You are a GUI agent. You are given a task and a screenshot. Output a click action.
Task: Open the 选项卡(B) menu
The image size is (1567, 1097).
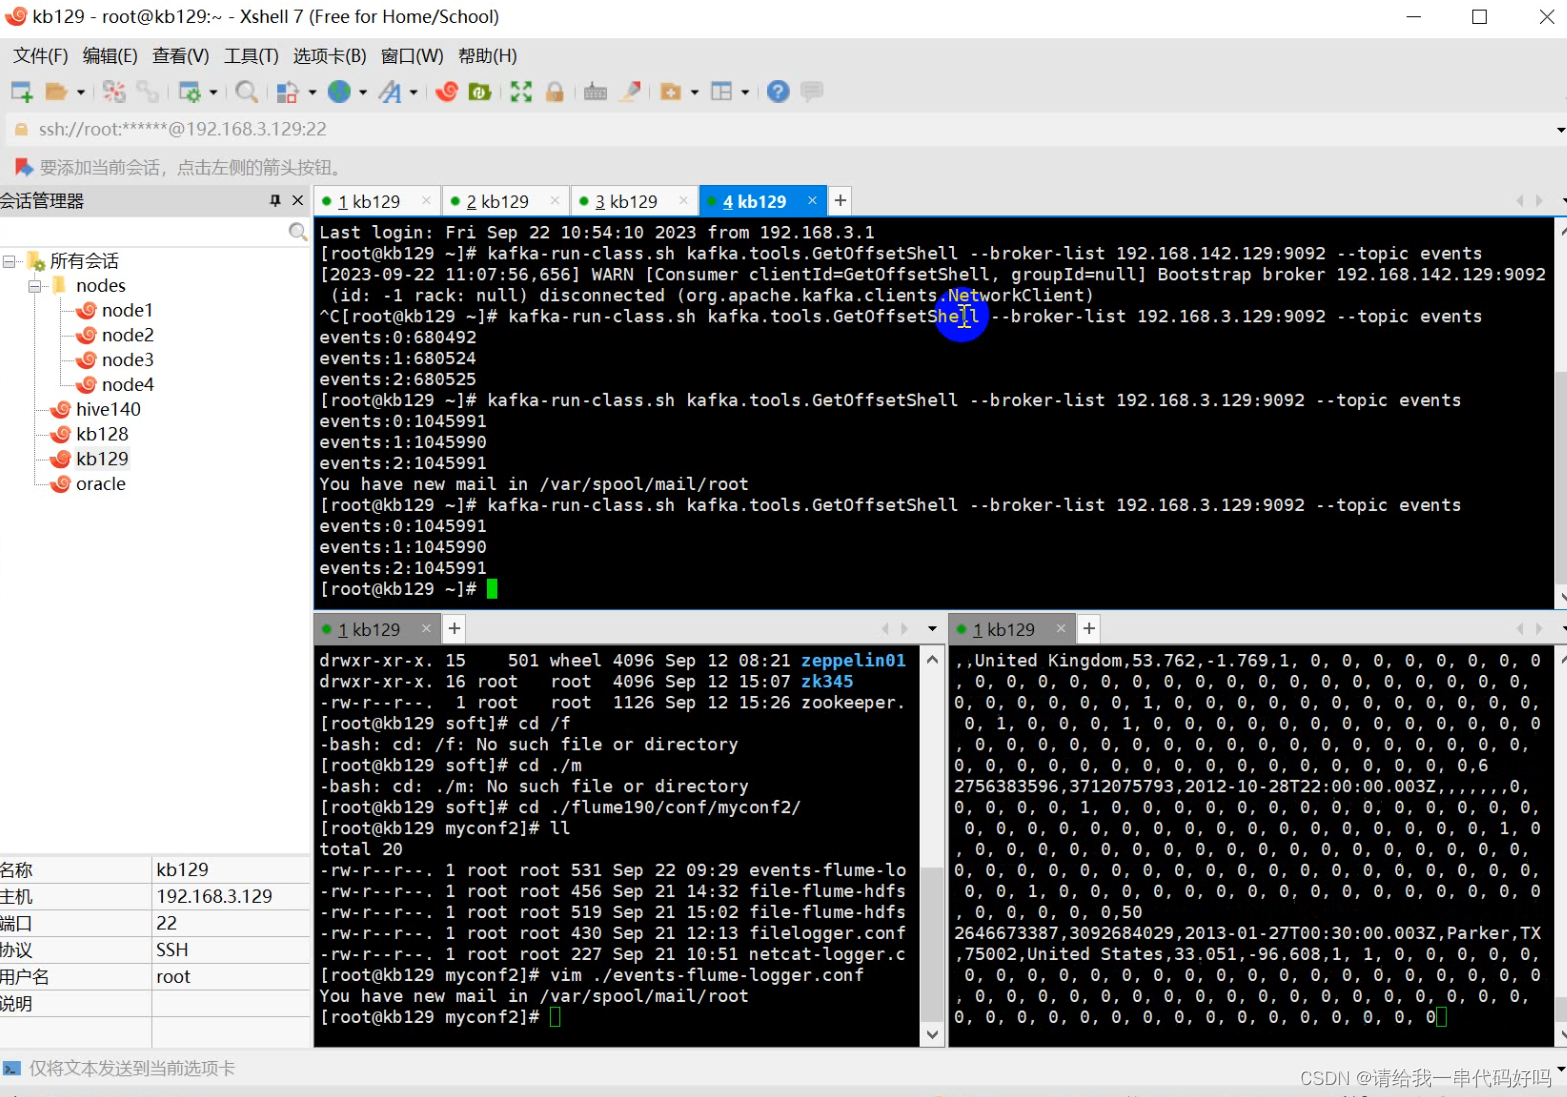330,56
